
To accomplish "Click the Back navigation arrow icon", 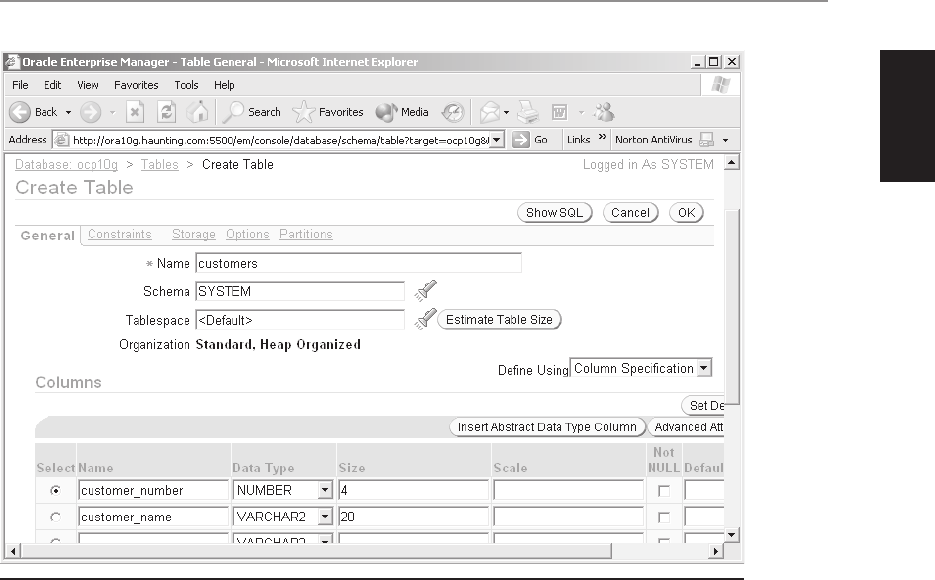I will [20, 112].
